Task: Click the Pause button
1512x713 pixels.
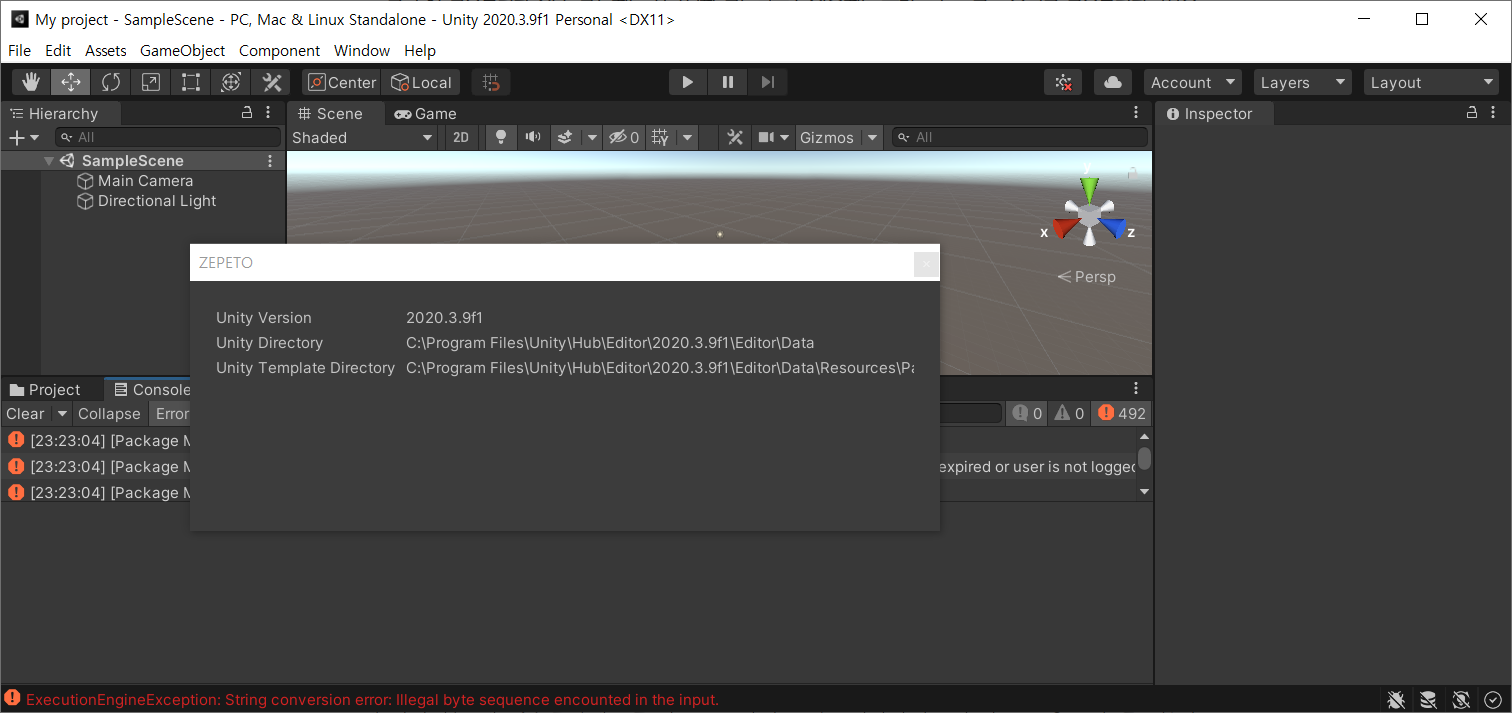Action: click(x=727, y=82)
